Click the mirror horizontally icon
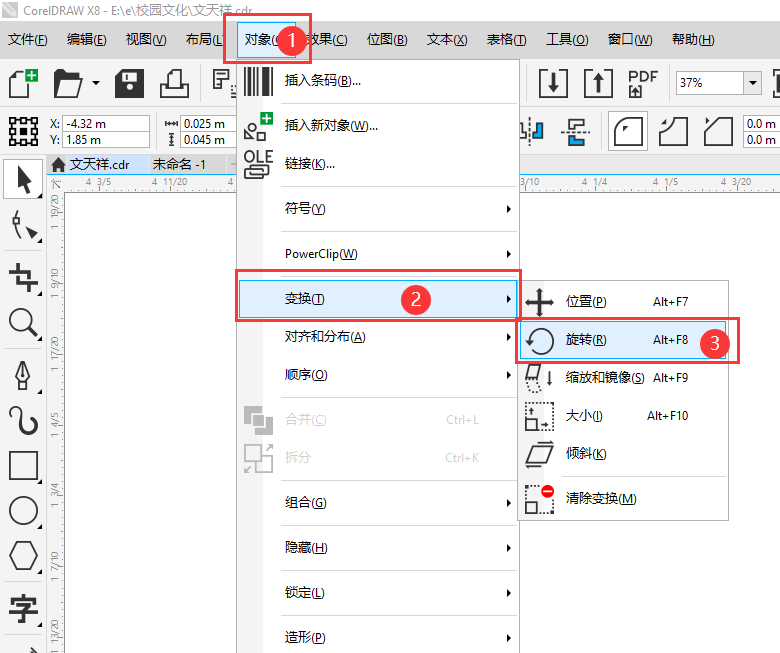 click(531, 131)
